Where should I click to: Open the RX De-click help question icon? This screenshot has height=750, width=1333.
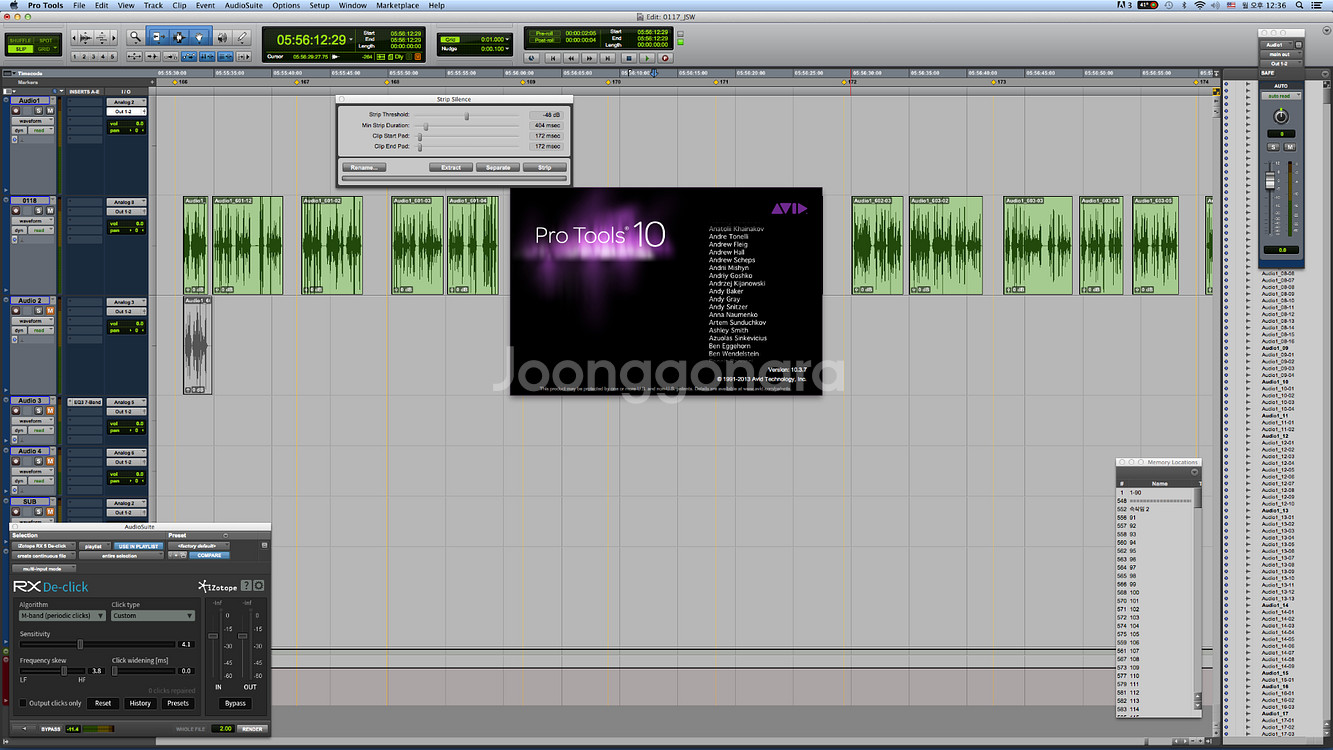246,586
